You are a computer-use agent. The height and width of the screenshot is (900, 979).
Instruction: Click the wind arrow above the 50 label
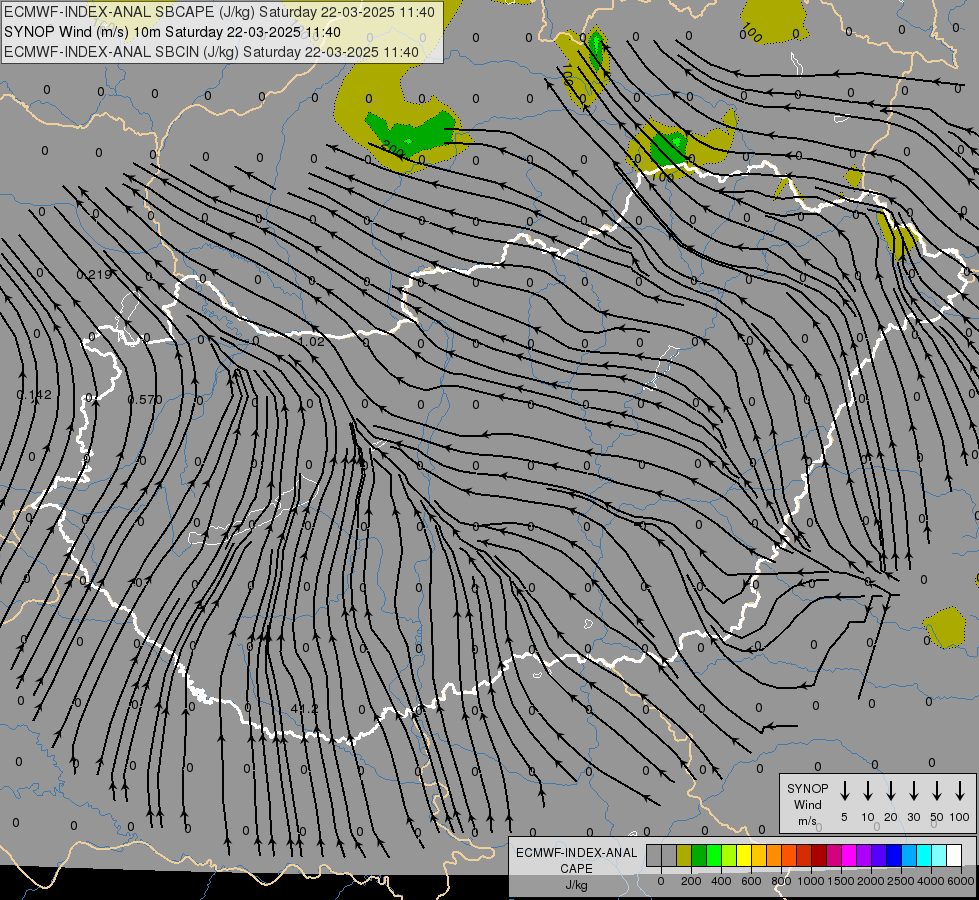937,791
